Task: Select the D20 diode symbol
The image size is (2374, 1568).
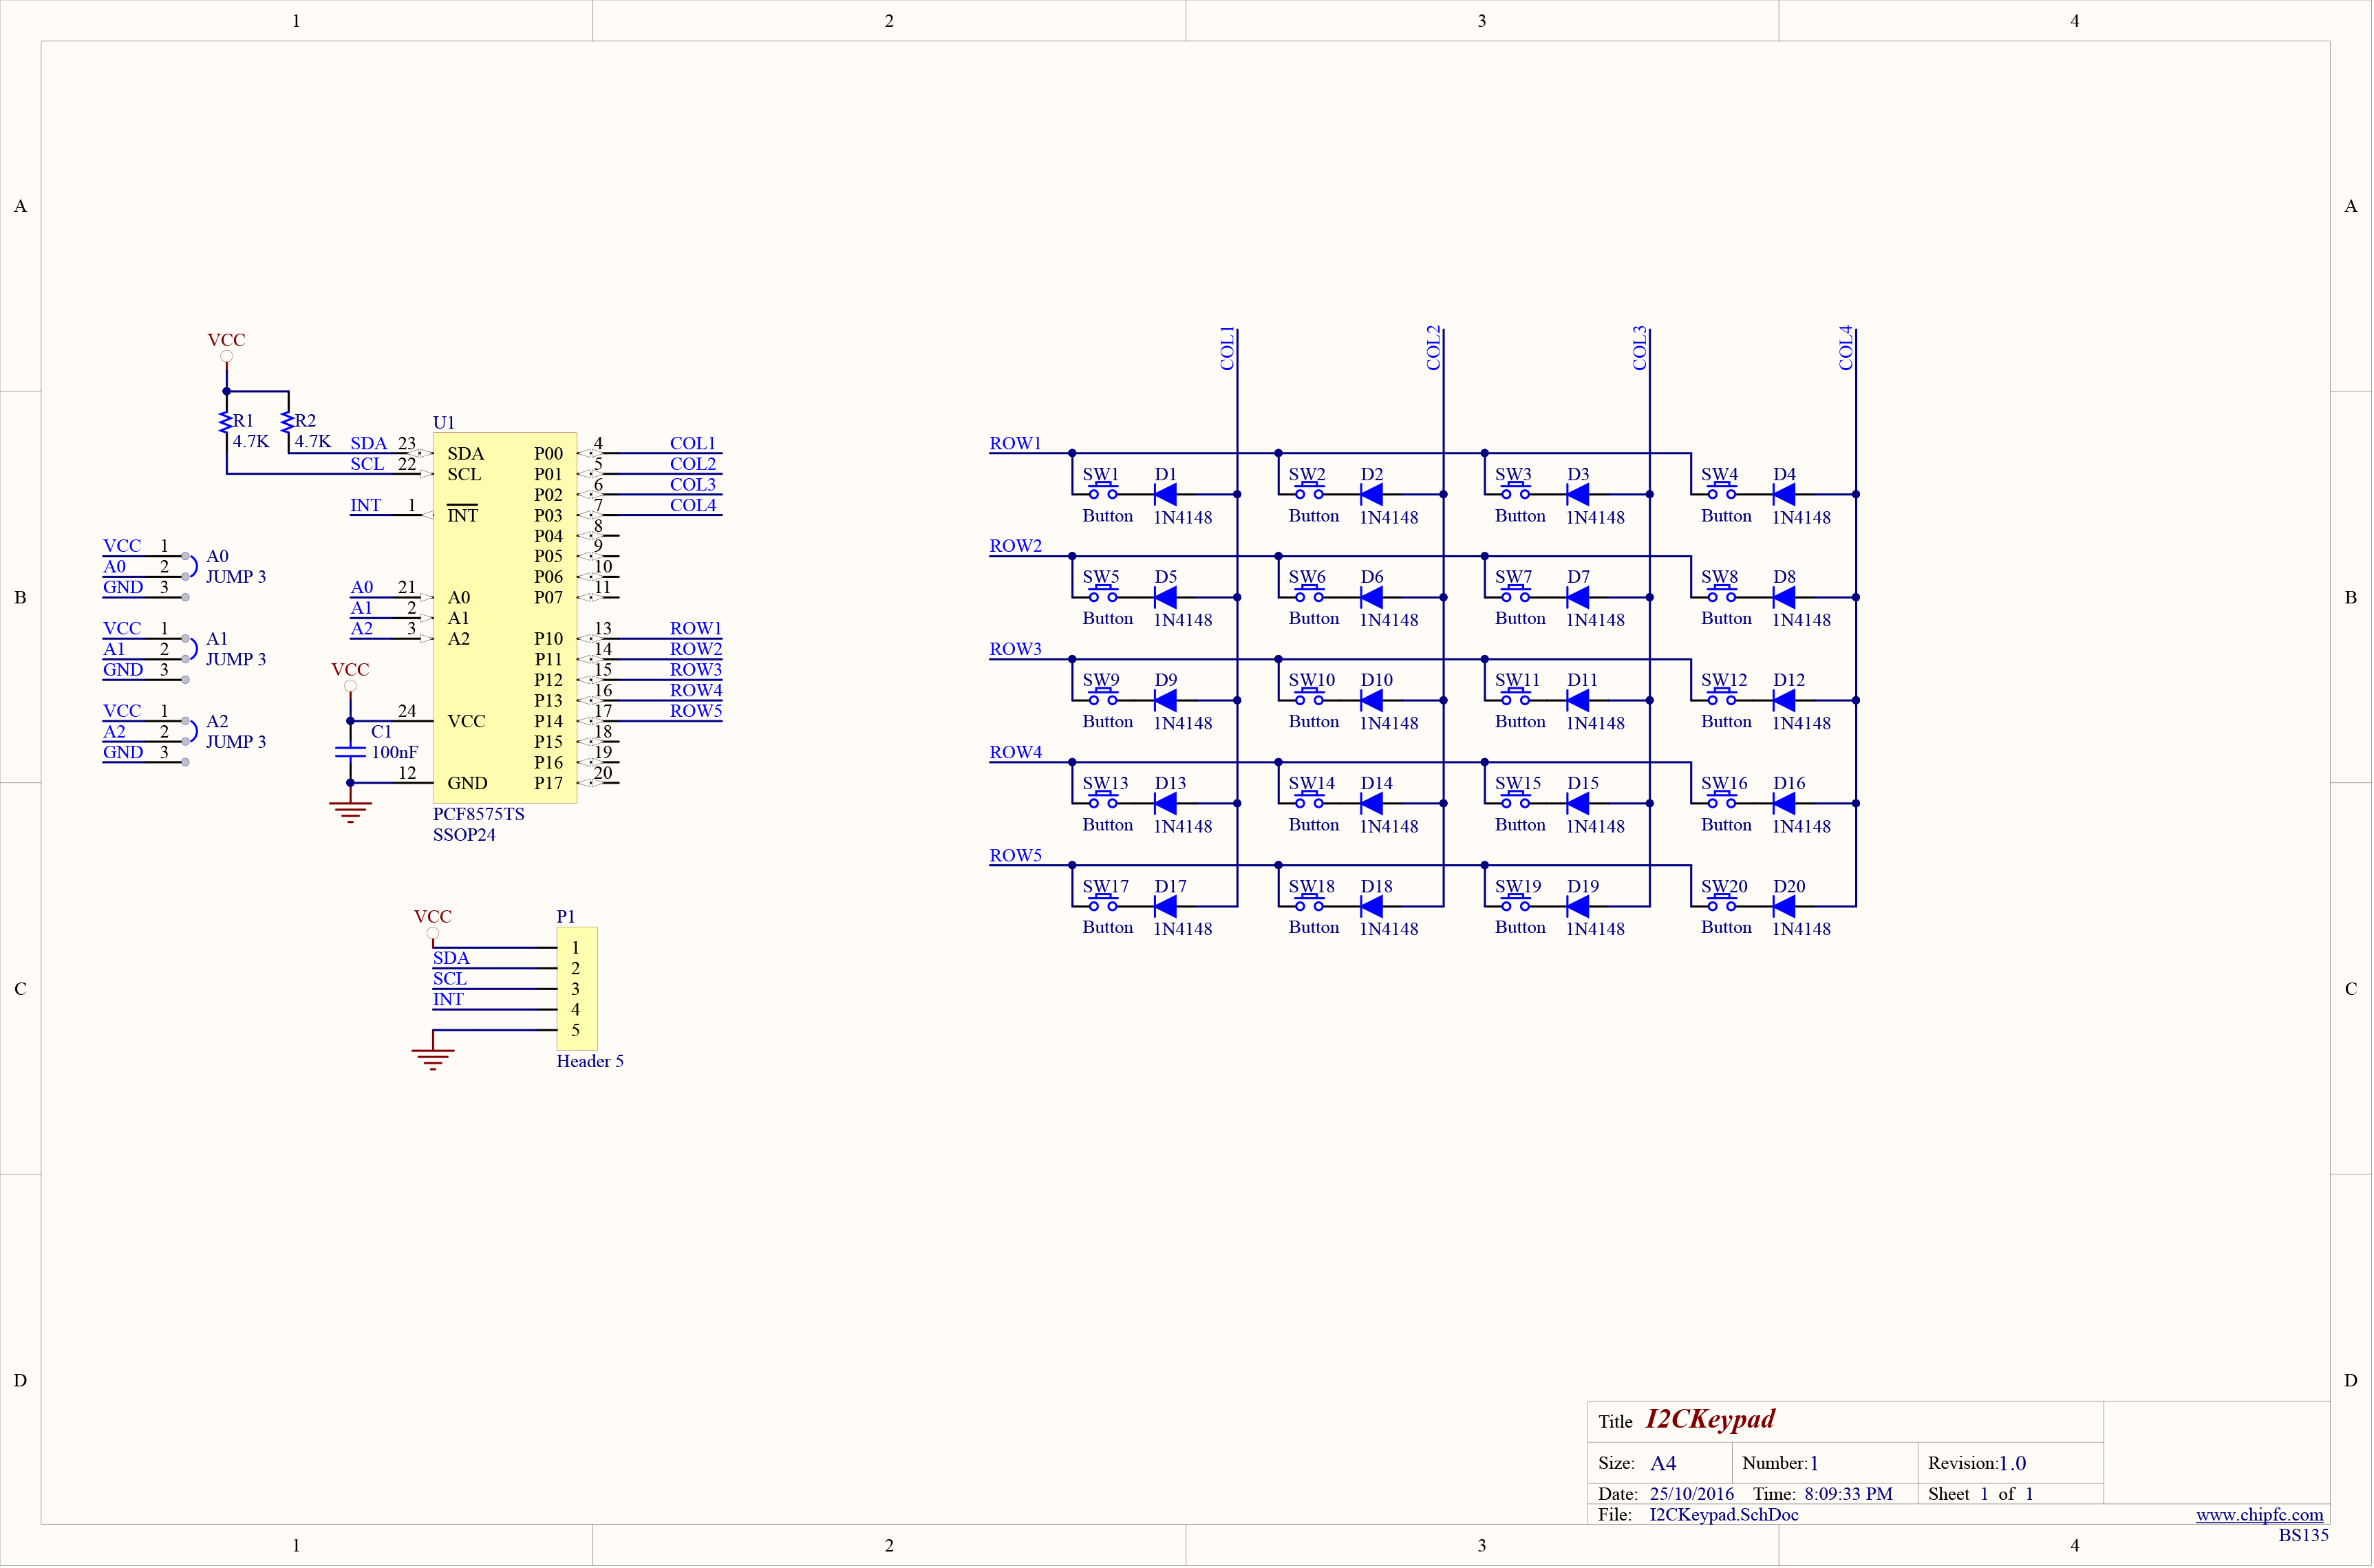Action: click(1783, 906)
